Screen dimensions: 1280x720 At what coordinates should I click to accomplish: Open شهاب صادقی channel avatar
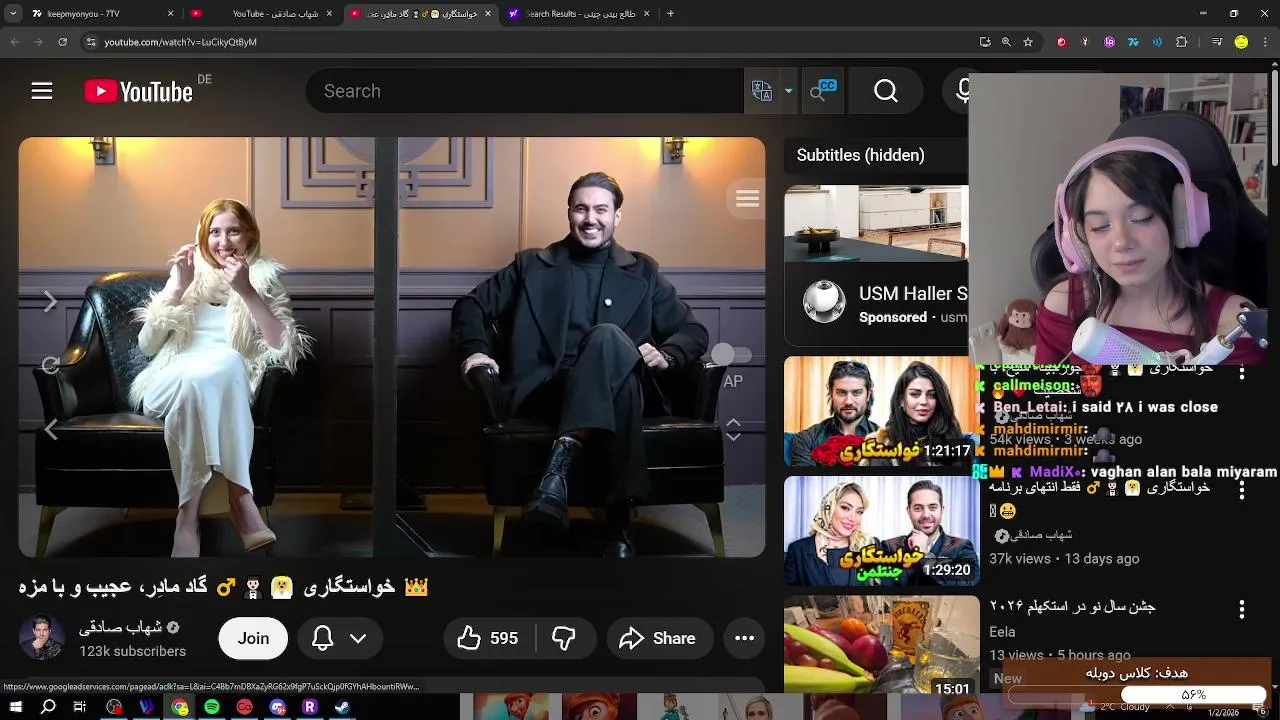coord(41,638)
